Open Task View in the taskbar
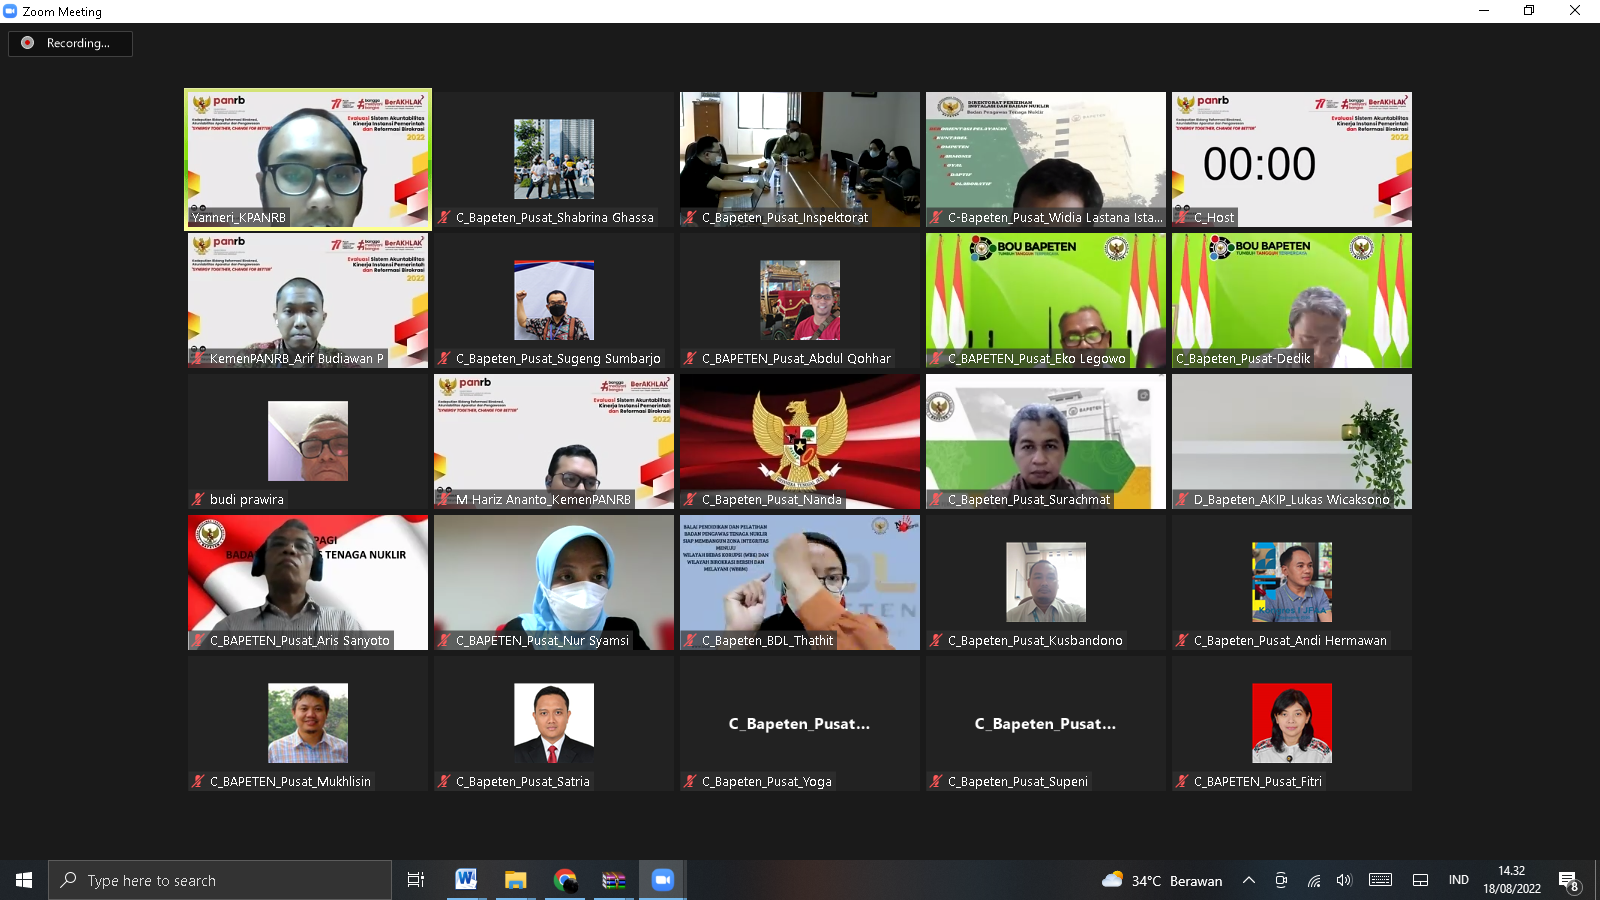 (x=416, y=880)
